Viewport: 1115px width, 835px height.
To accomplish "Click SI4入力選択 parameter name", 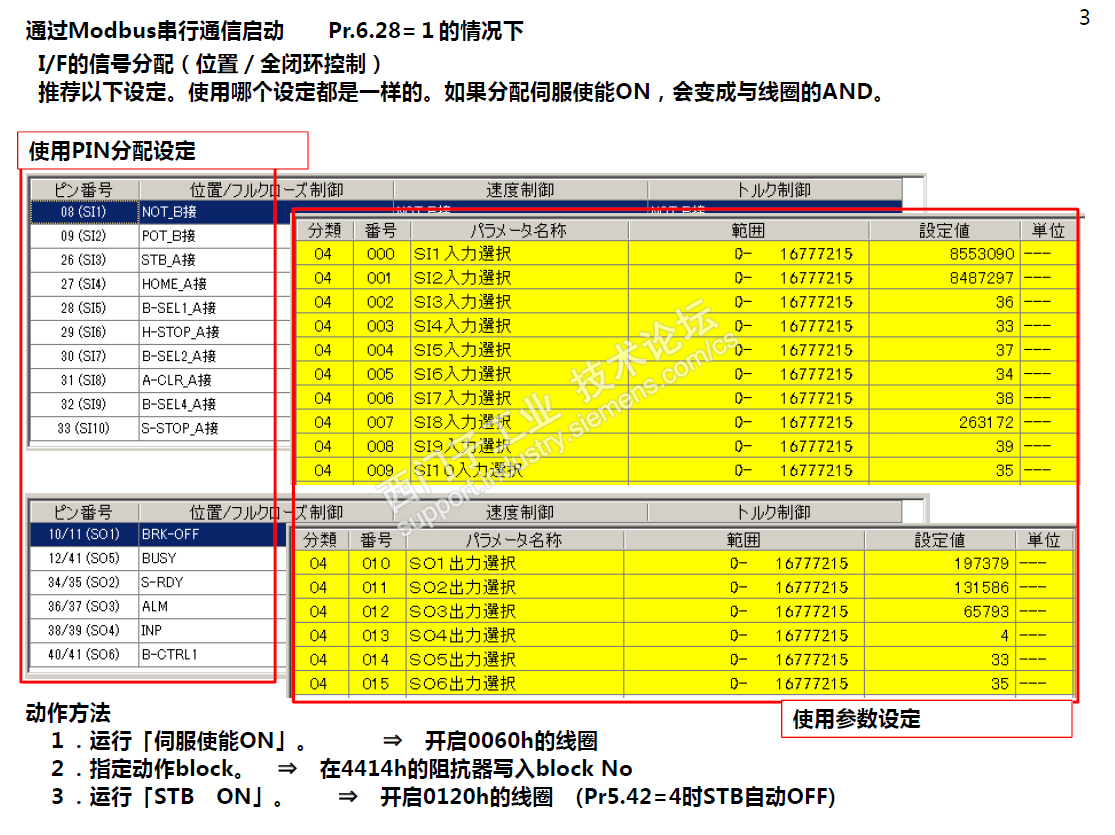I will 463,326.
